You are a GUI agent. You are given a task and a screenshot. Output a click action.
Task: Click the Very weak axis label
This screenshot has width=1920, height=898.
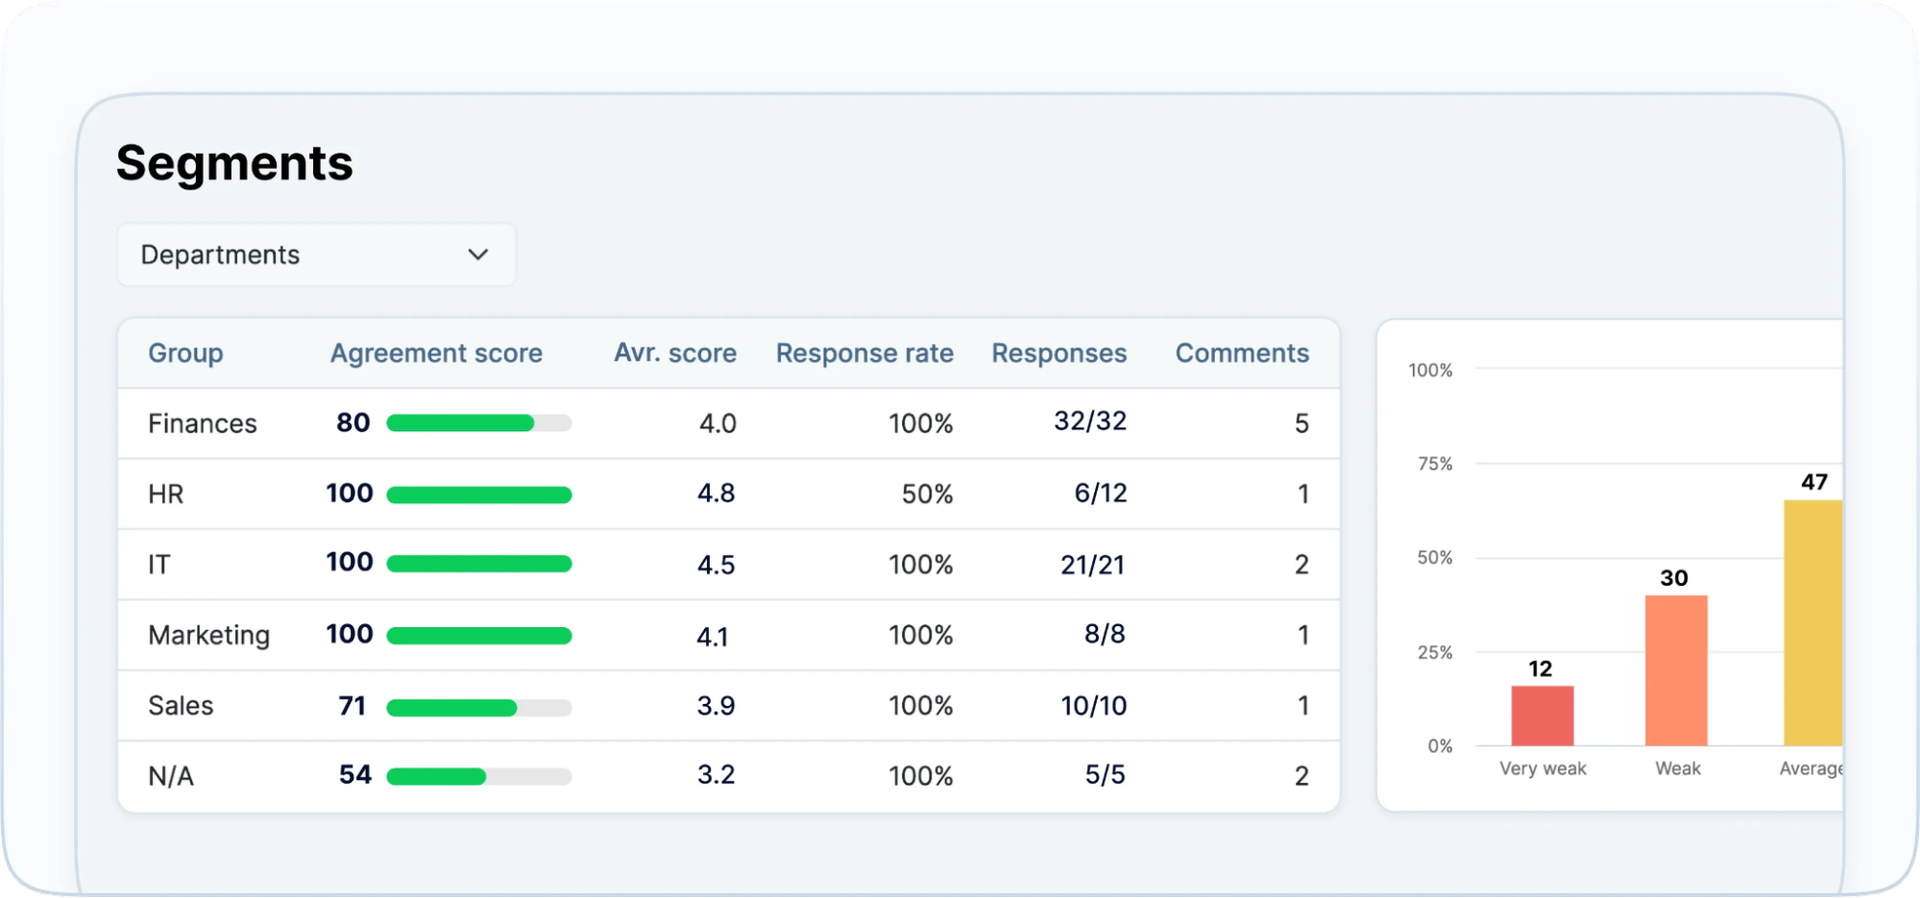[x=1543, y=769]
